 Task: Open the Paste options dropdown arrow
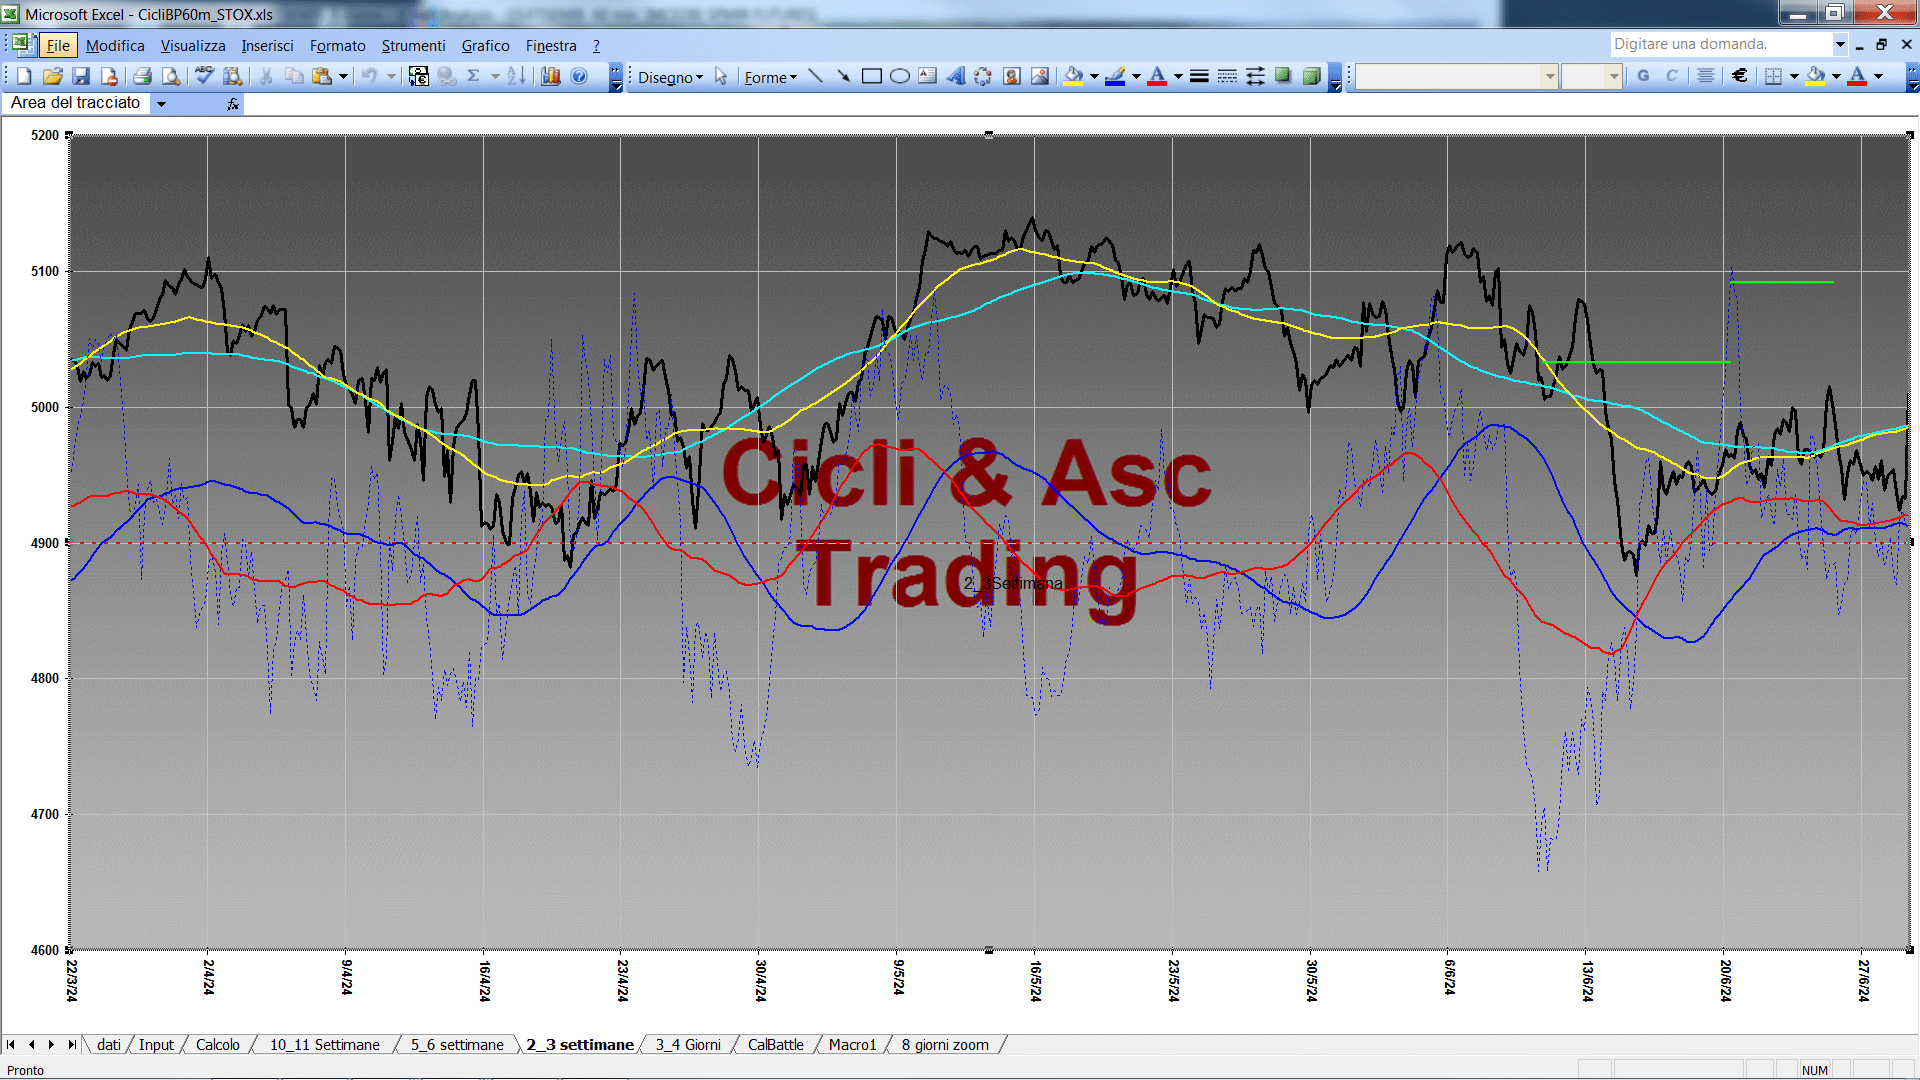click(x=343, y=76)
